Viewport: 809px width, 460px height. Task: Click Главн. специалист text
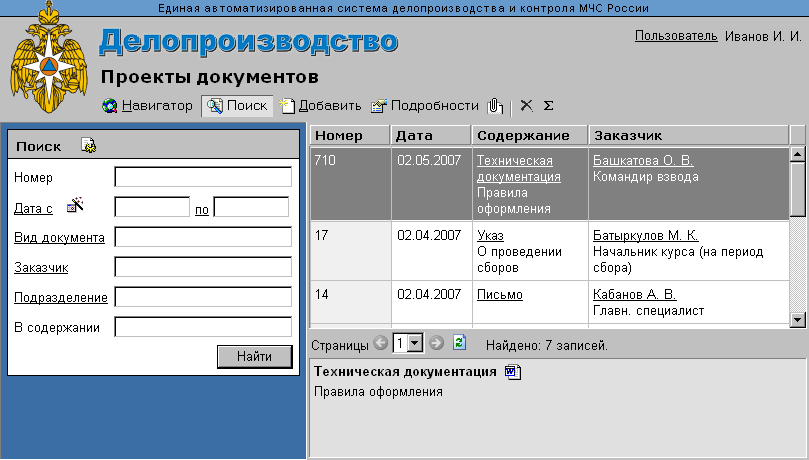(x=649, y=311)
